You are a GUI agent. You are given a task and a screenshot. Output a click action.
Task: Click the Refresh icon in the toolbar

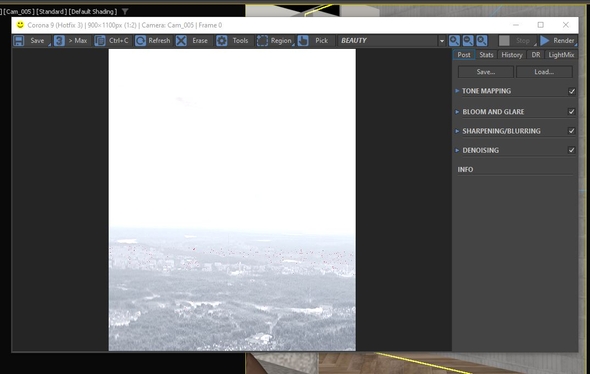click(140, 41)
